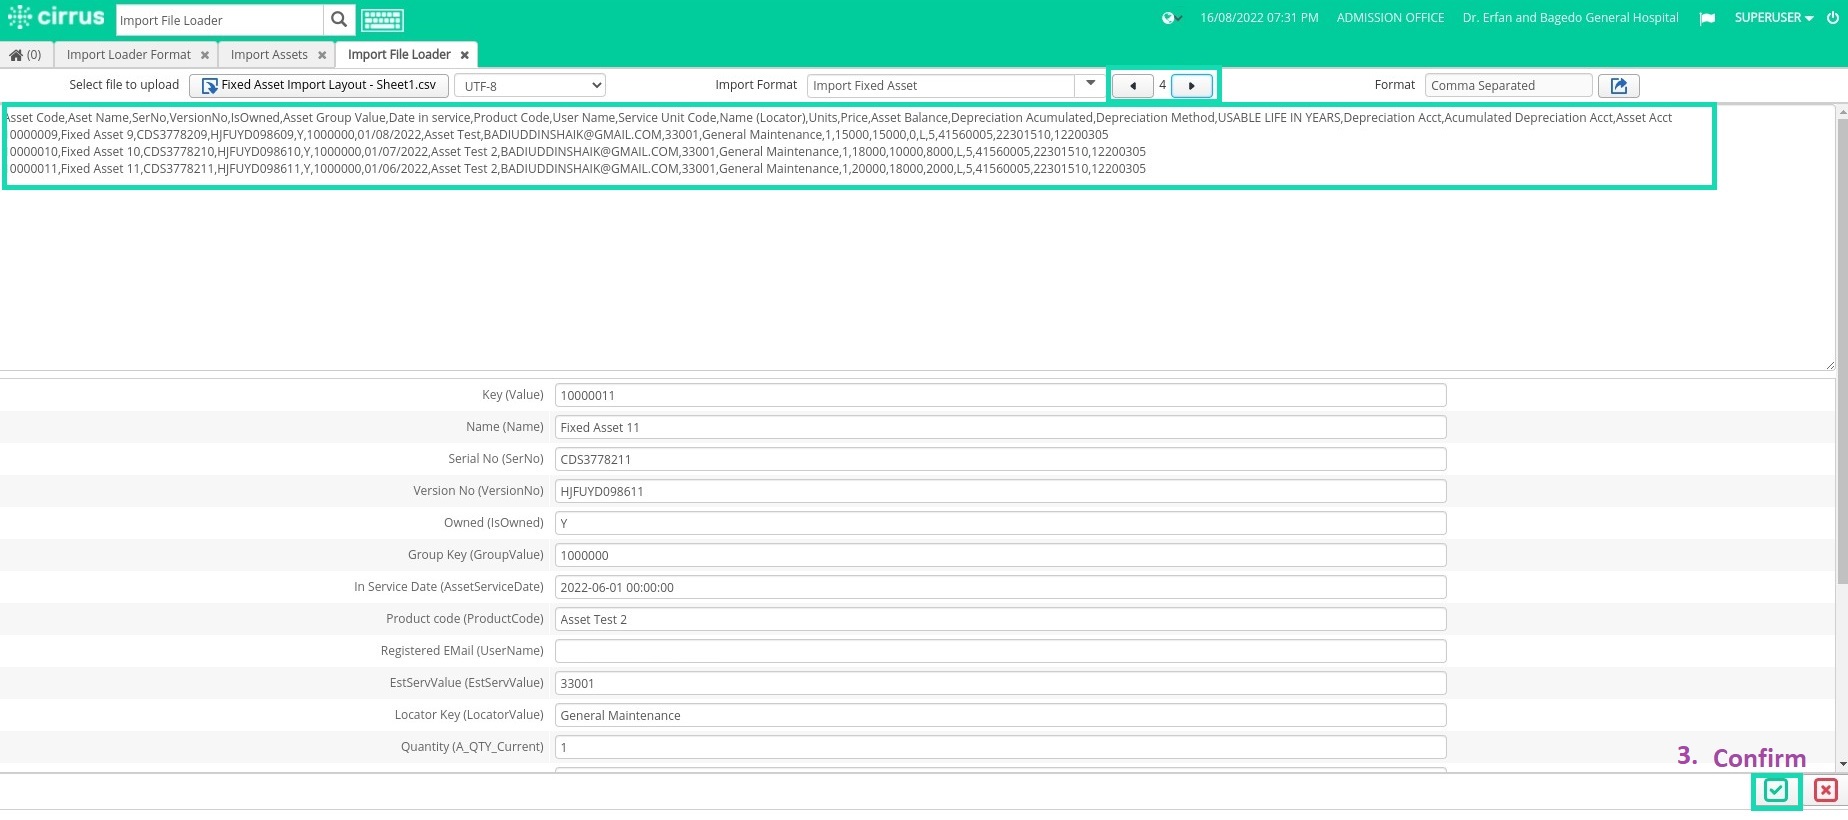Click the Group Key field

point(1000,555)
